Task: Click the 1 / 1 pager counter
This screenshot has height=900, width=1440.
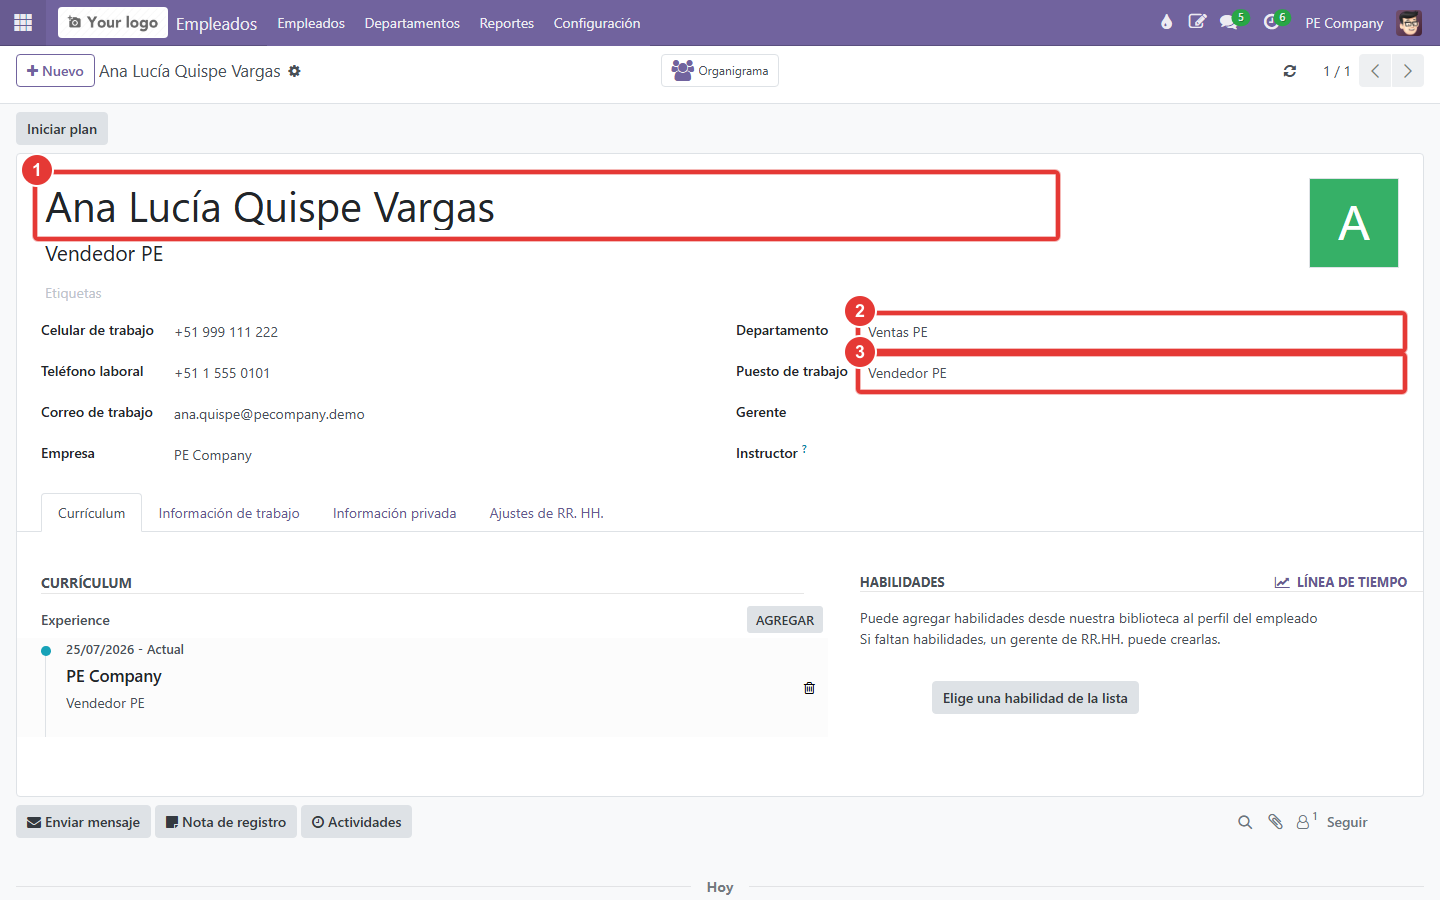Action: 1336,71
